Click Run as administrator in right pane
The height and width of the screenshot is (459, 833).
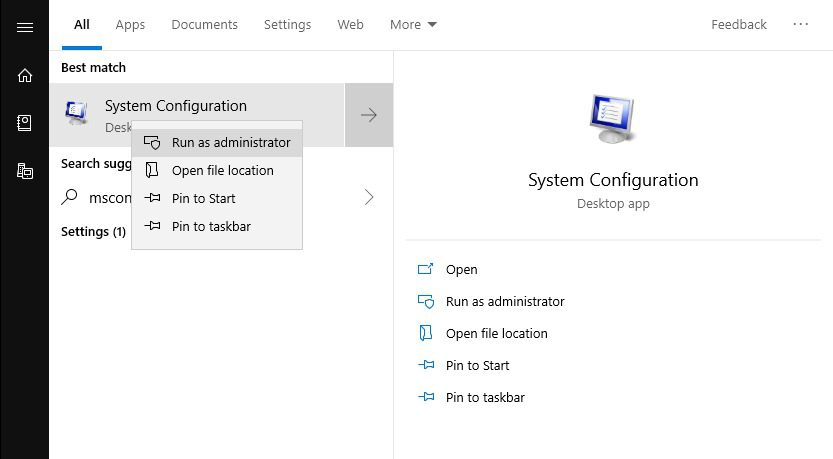(504, 302)
